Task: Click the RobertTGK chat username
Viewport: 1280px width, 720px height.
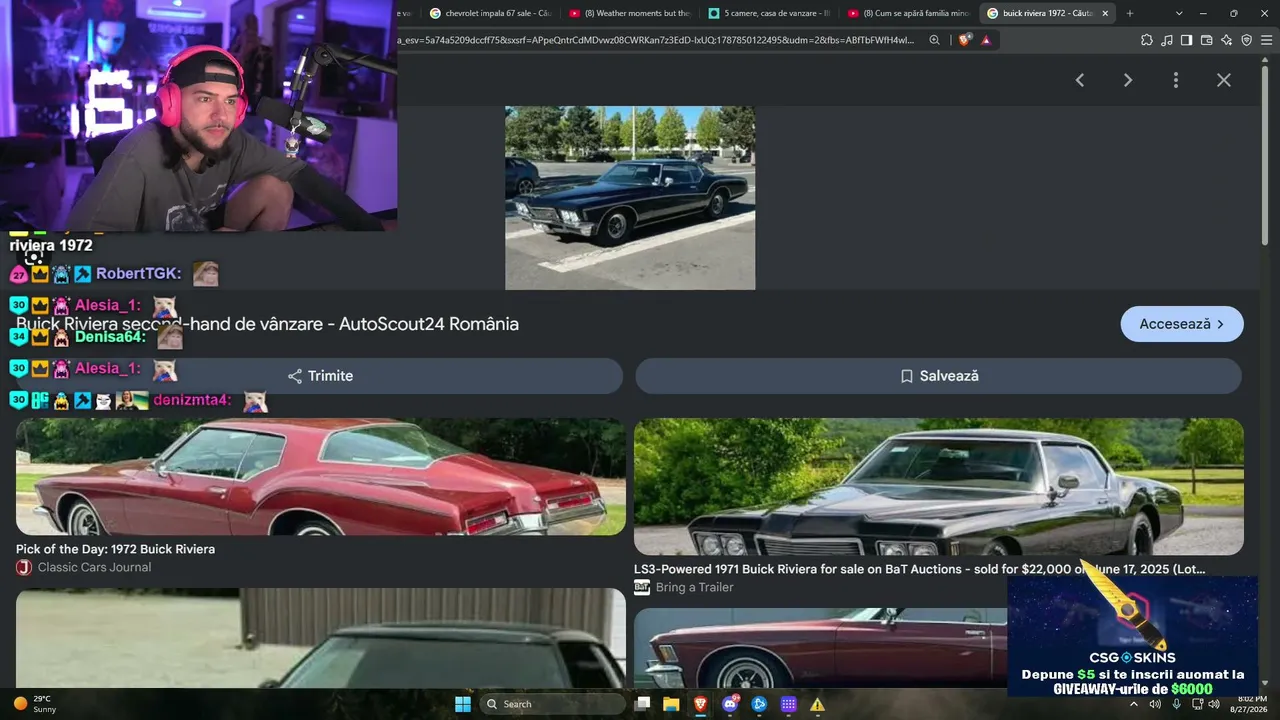Action: 138,273
